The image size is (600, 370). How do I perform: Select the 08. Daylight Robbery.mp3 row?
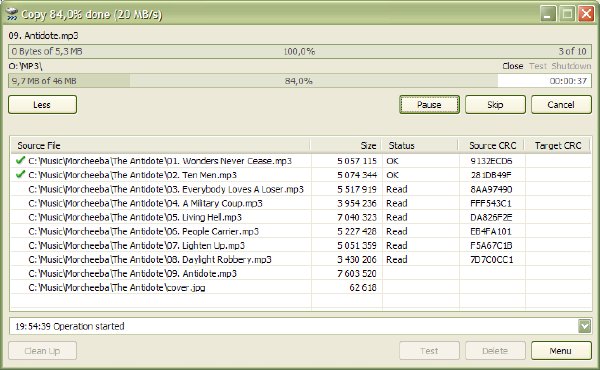[301, 259]
